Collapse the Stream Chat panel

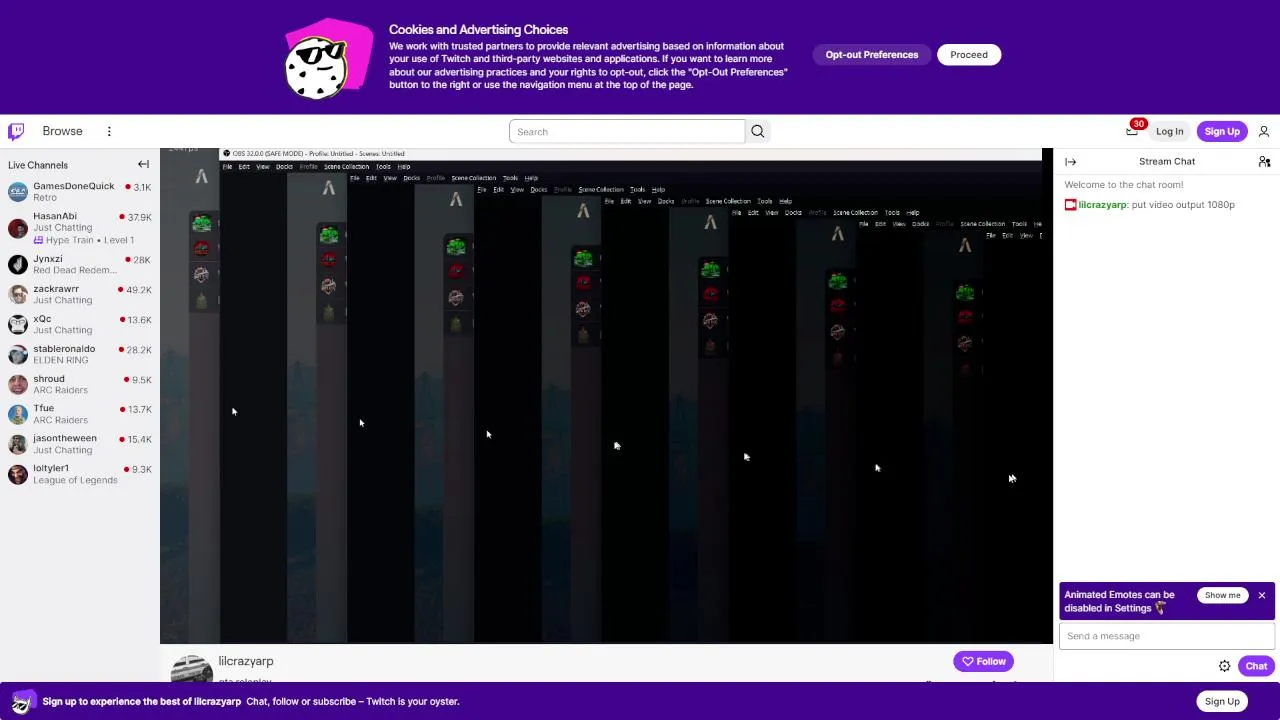[1070, 161]
